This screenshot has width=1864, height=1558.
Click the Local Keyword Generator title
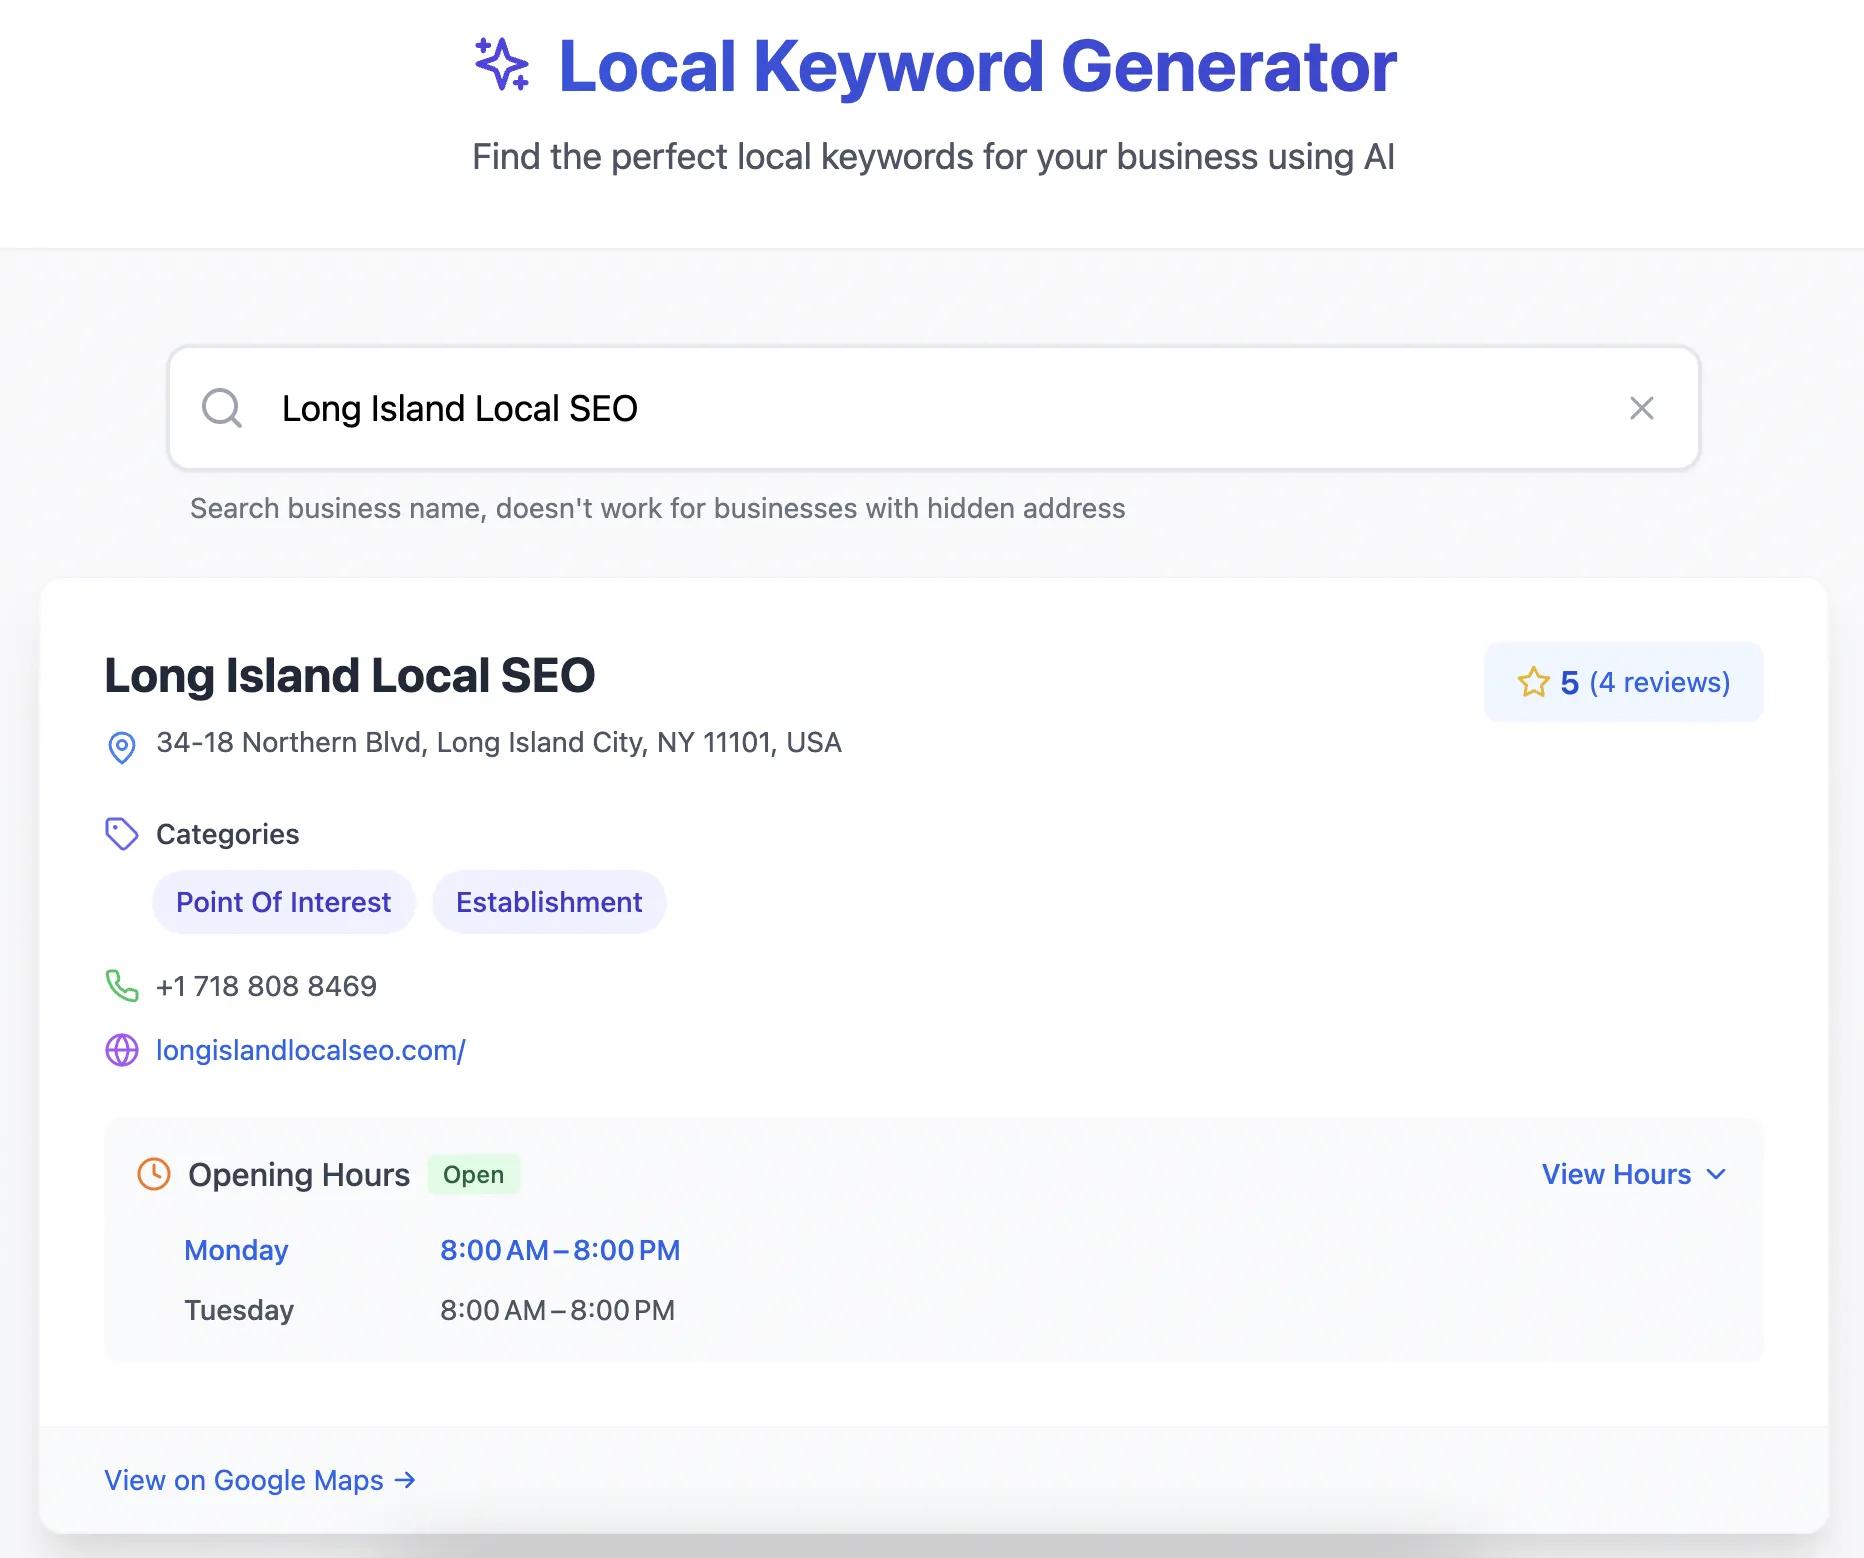[x=977, y=67]
